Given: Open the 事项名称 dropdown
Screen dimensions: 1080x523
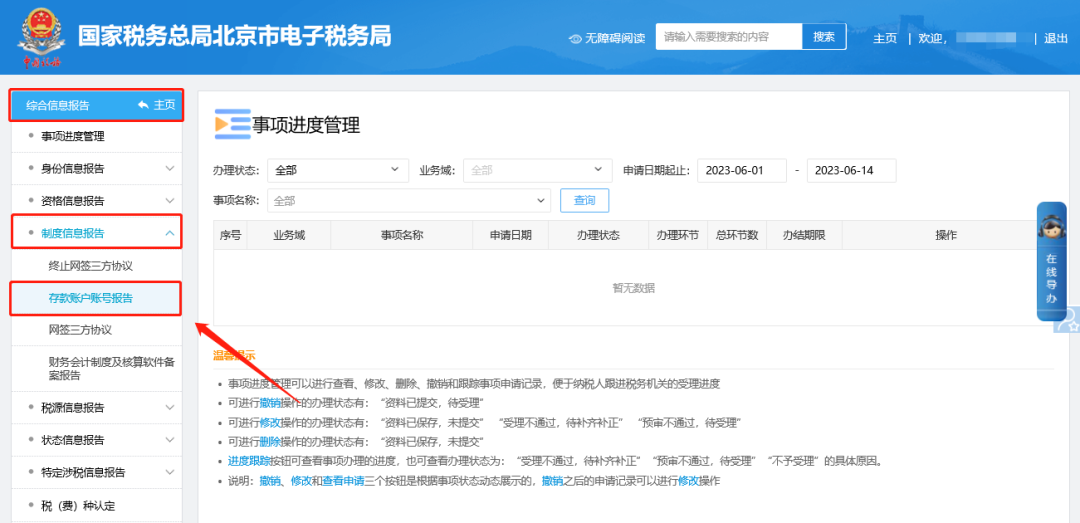Looking at the screenshot, I should pyautogui.click(x=410, y=201).
